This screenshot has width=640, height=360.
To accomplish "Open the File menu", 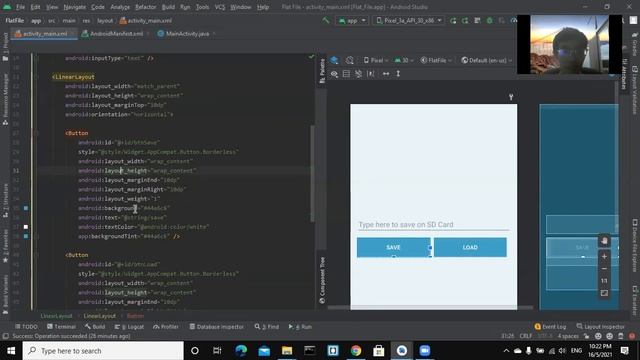I will coord(20,7).
